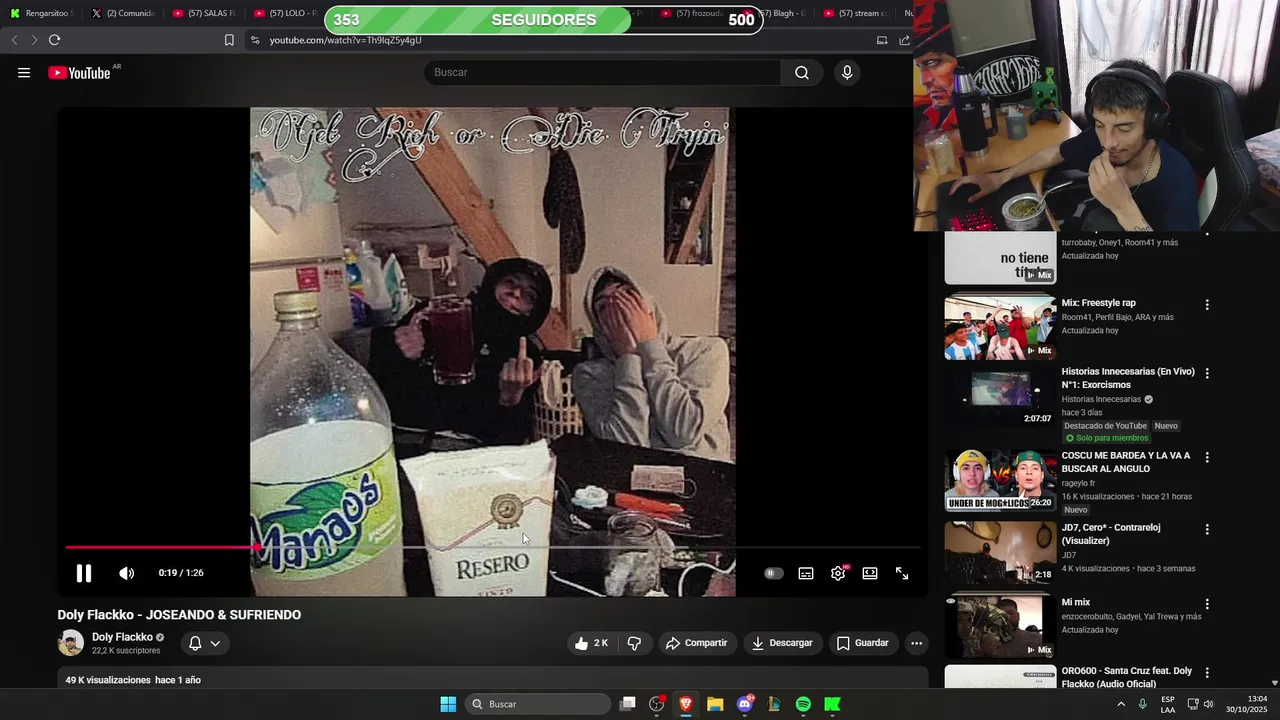
Task: Open the JD7 Contrareloj thumbnail
Action: 1000,552
